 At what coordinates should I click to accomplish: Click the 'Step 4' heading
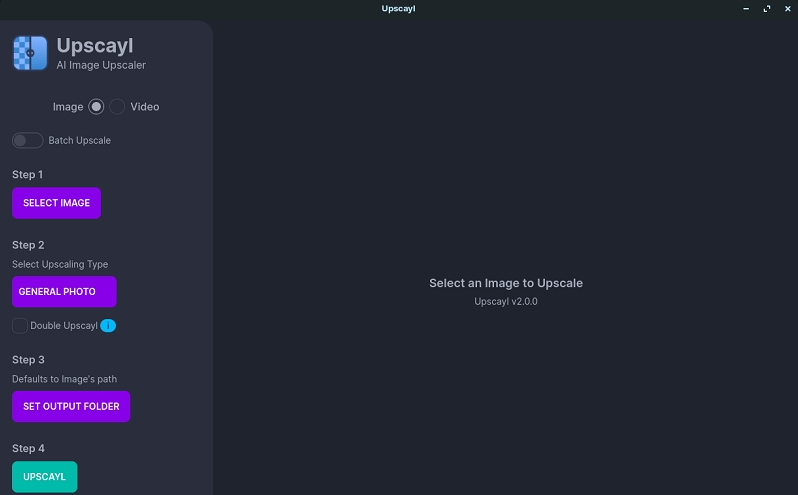coord(28,449)
